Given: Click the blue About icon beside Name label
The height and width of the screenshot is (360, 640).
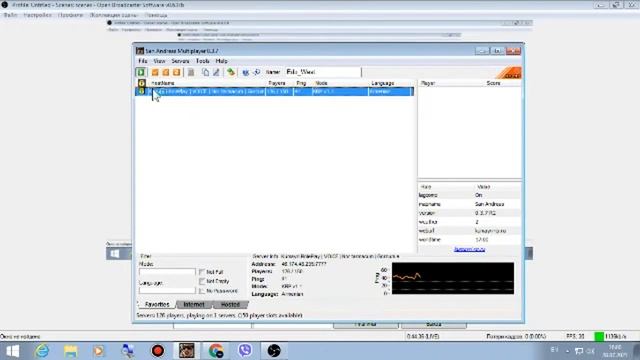Looking at the screenshot, I should coord(256,72).
